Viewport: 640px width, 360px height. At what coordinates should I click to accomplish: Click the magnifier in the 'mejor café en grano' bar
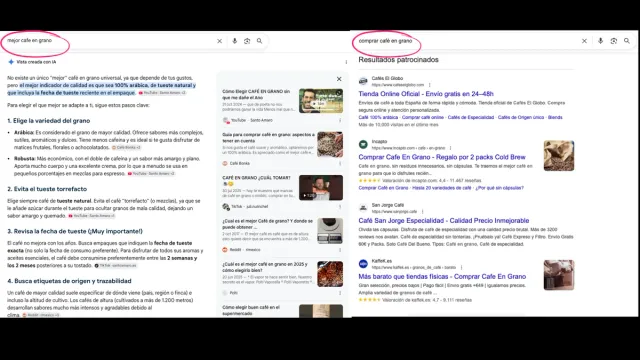point(259,41)
